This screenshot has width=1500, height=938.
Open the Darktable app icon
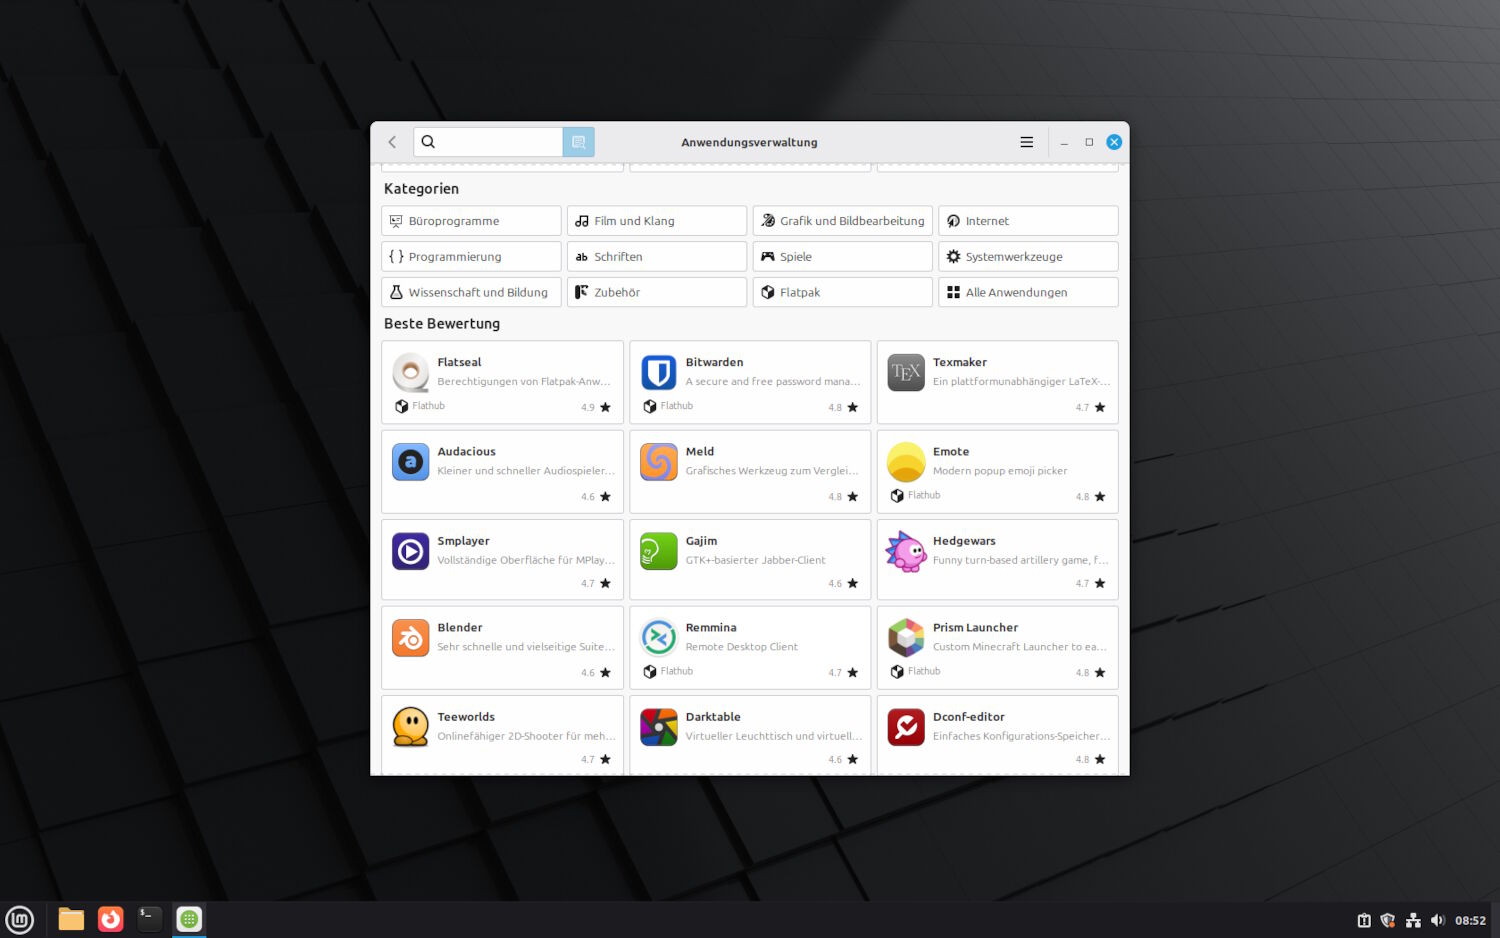click(x=658, y=727)
